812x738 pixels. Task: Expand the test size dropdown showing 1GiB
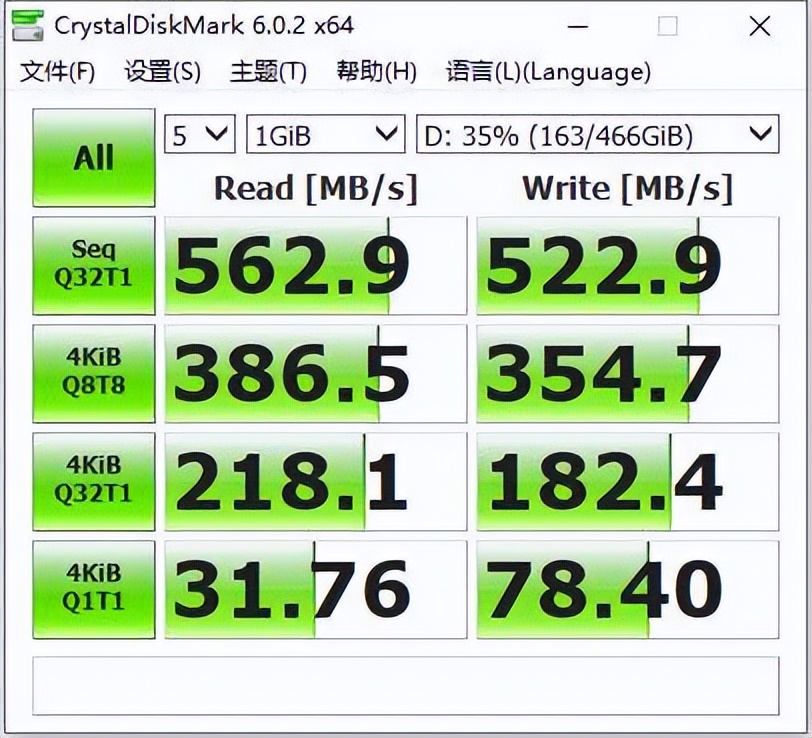coord(326,134)
